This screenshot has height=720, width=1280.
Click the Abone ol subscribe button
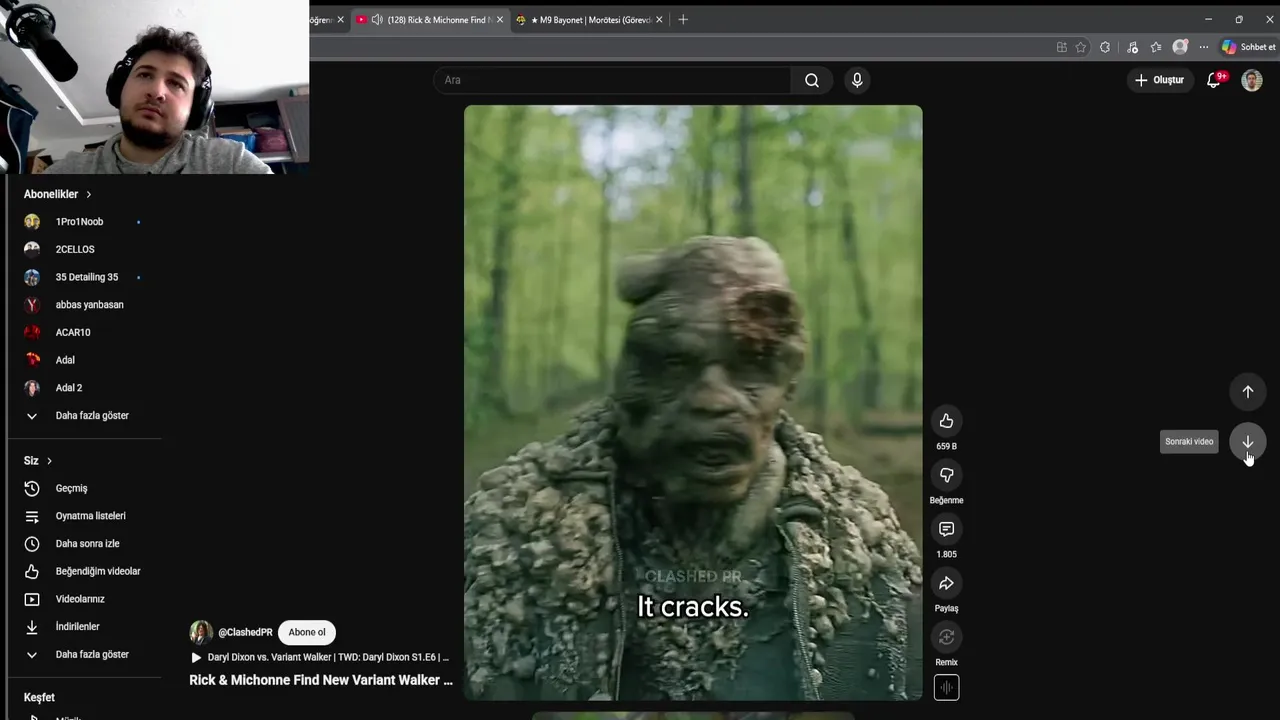pos(307,632)
